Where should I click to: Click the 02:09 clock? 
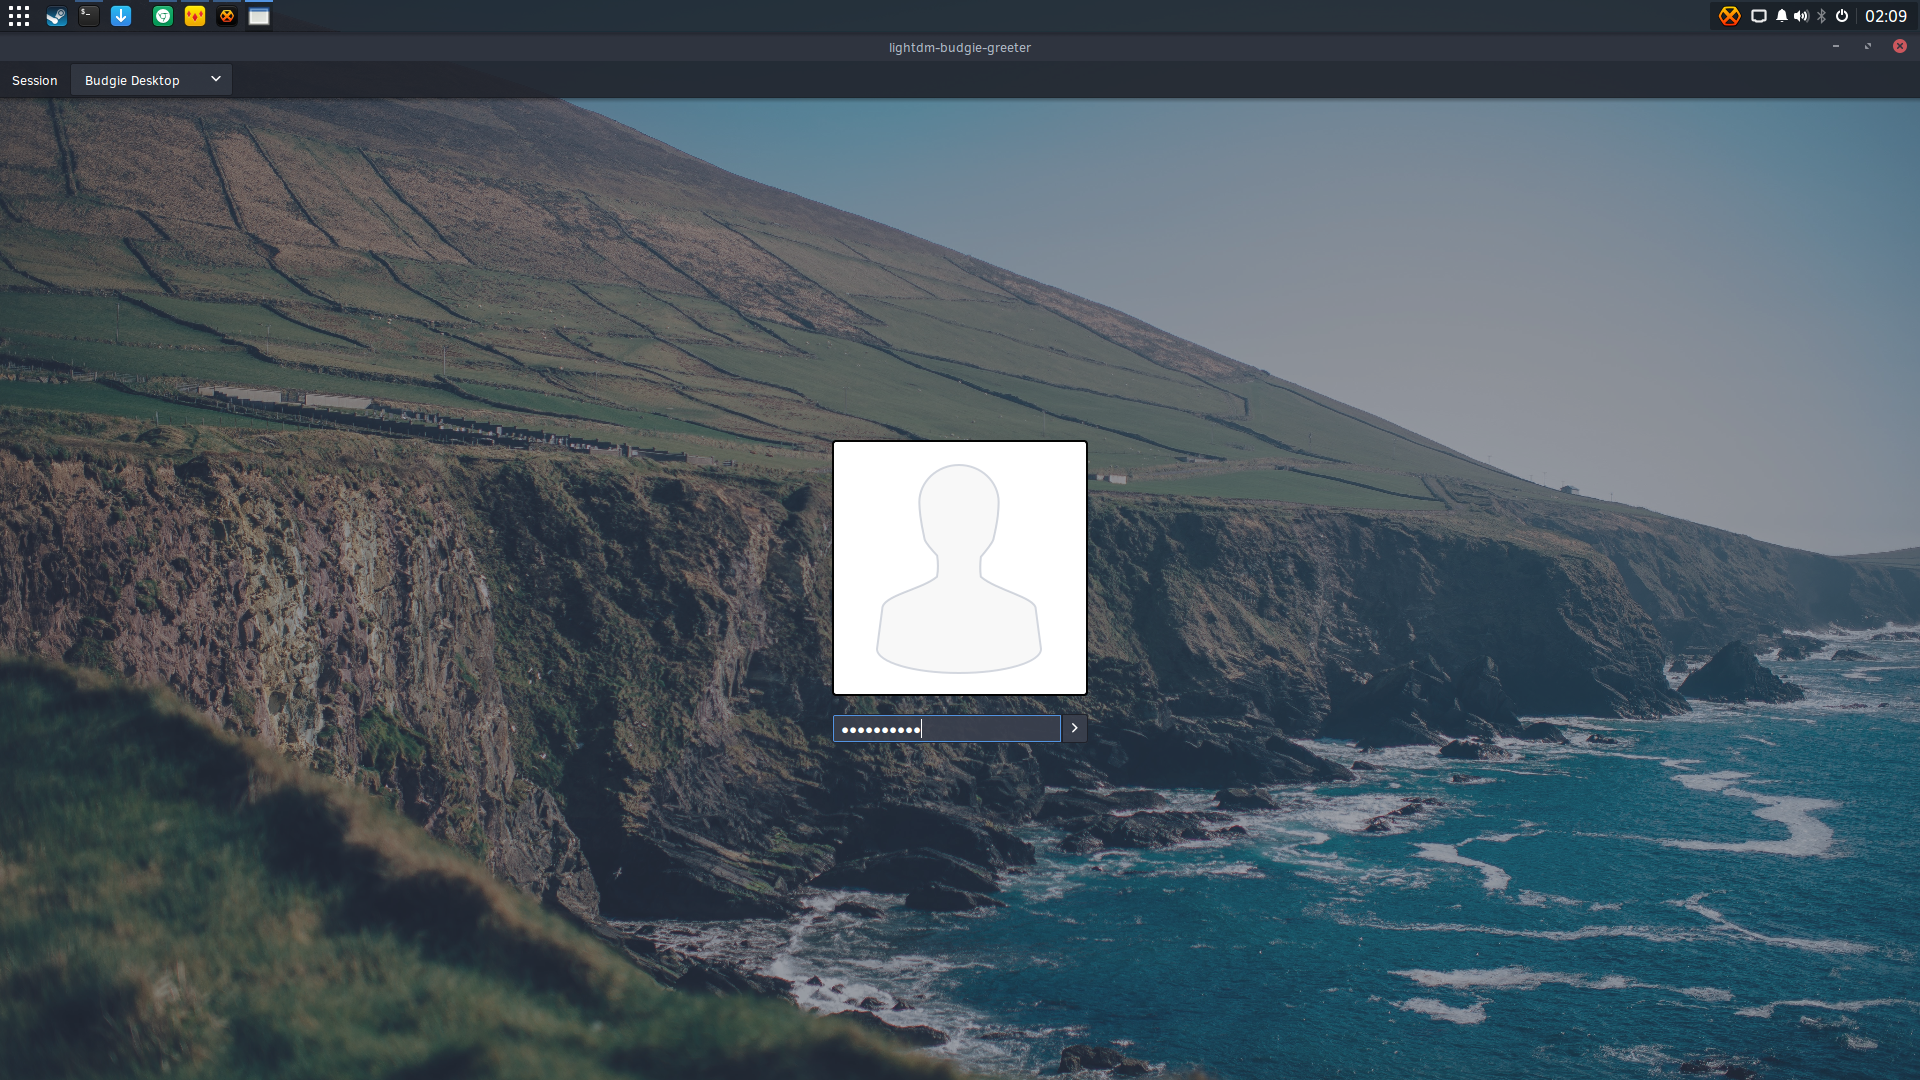tap(1886, 16)
